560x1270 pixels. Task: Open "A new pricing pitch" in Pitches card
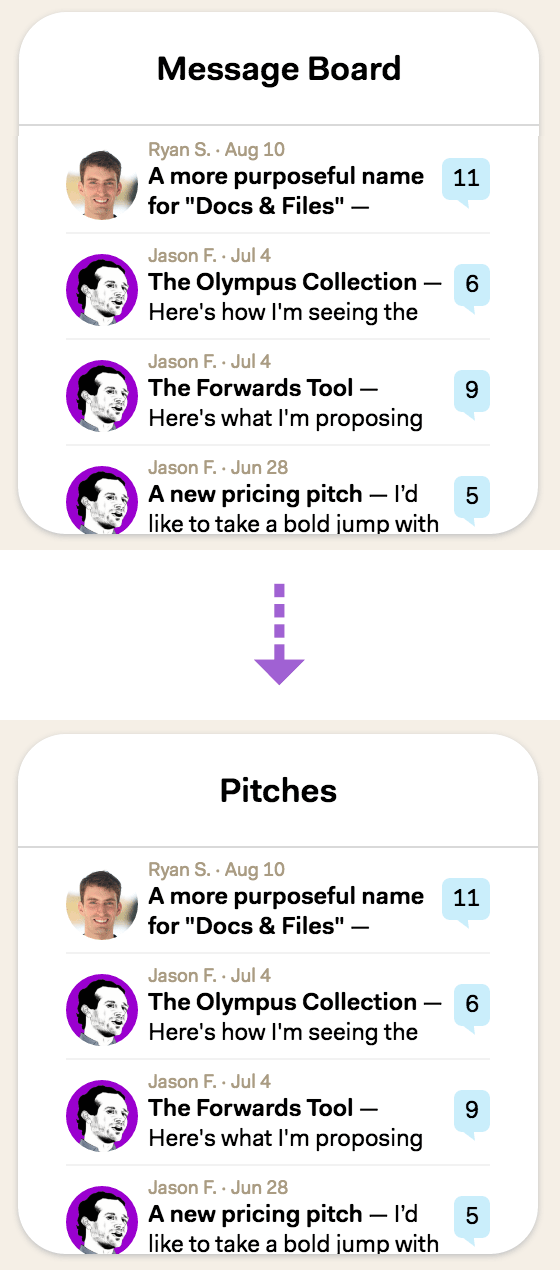pos(256,1214)
